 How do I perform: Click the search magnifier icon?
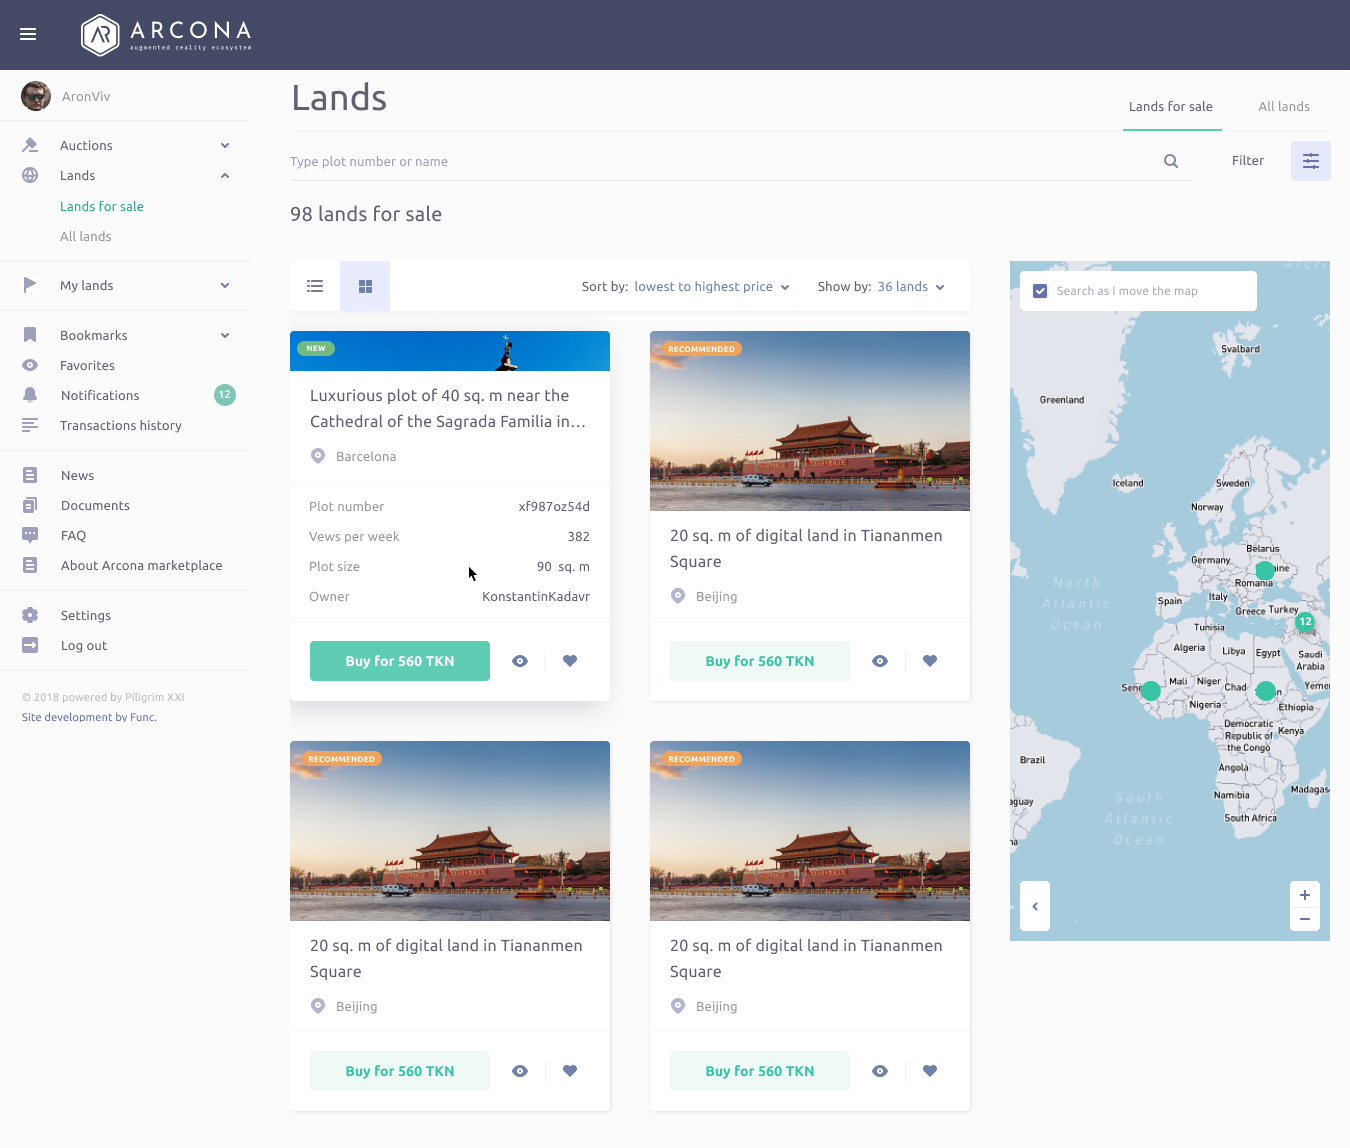1170,161
